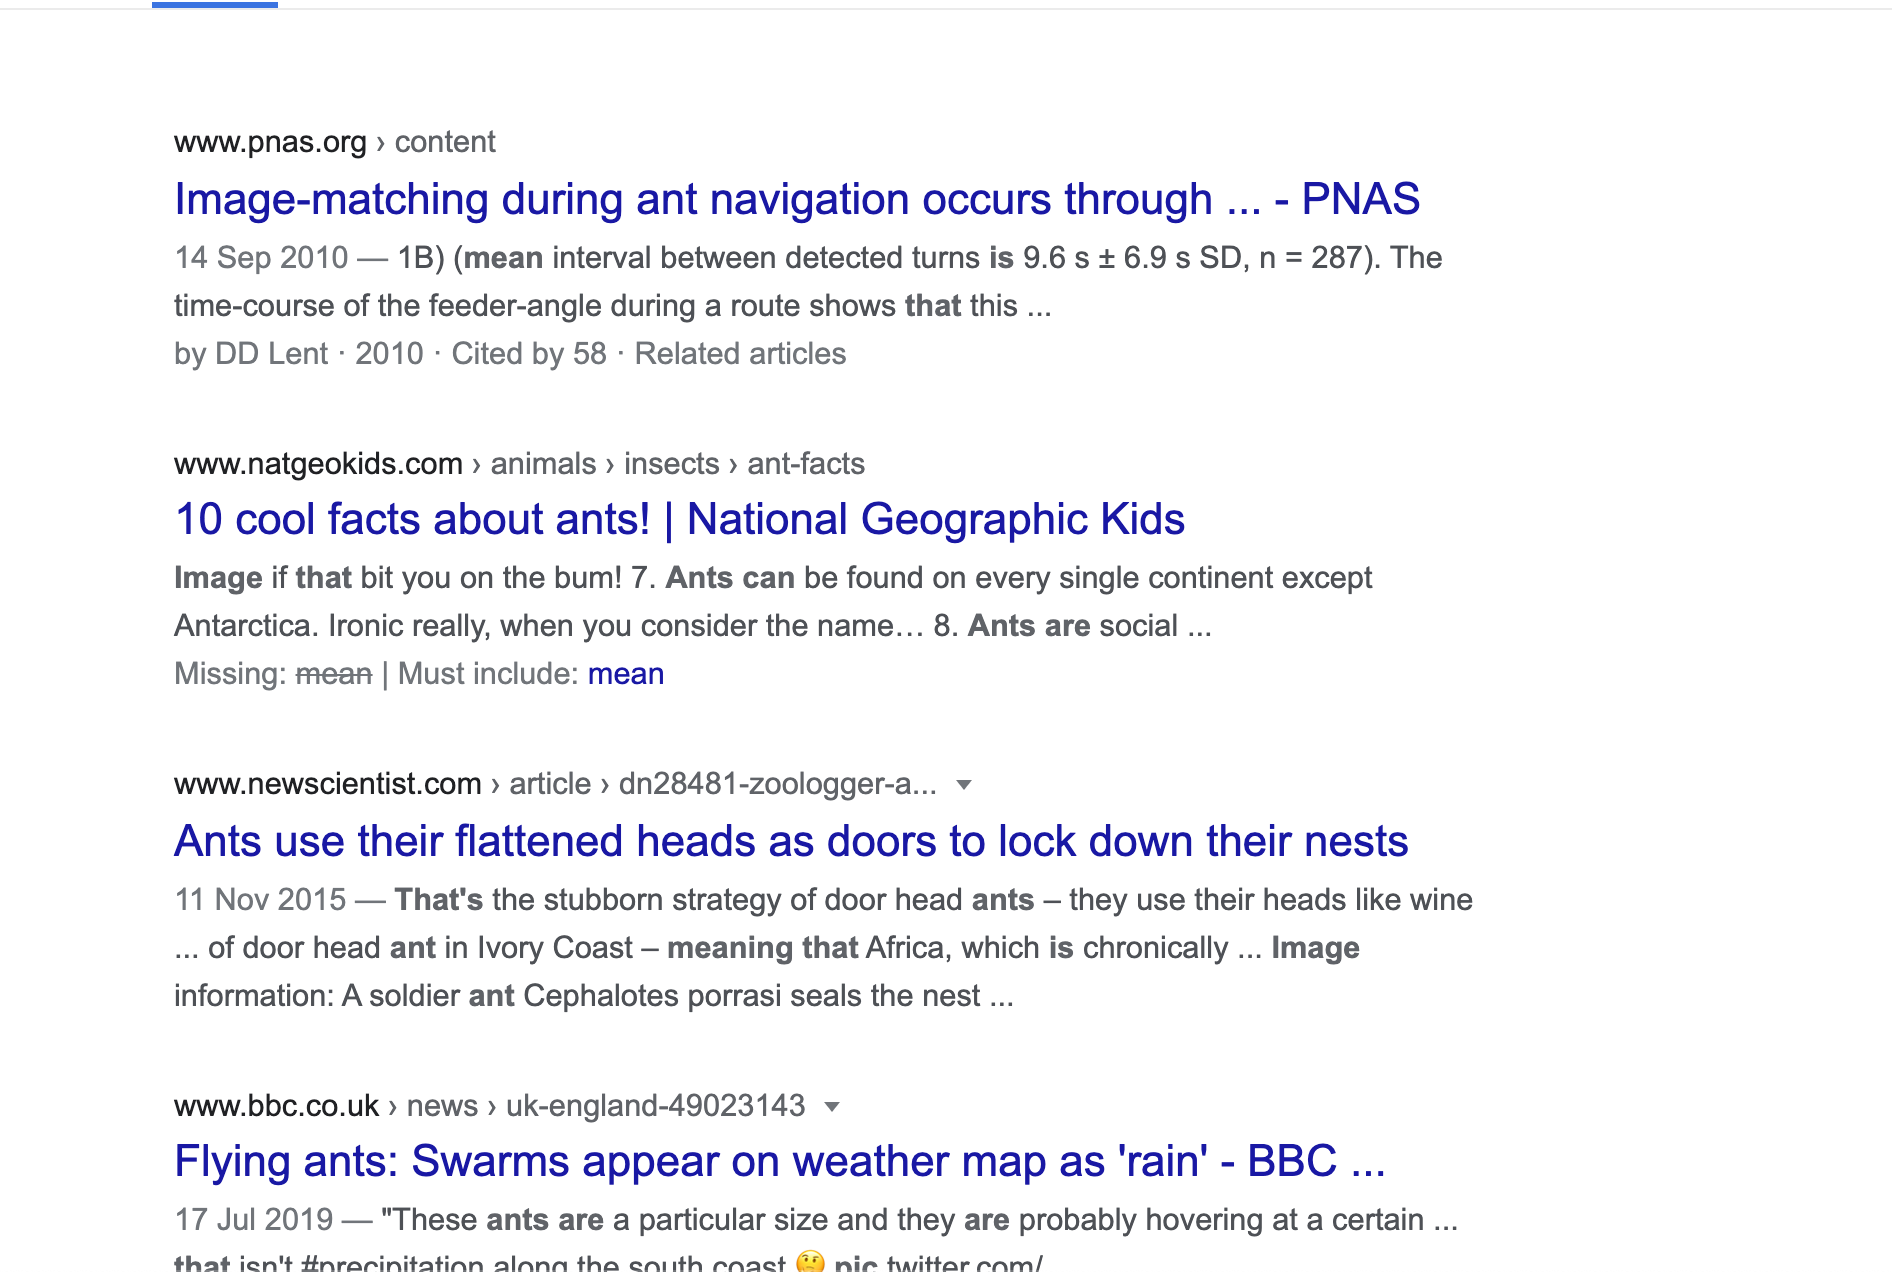Expand the bbc.co.uk result dropdown arrow
This screenshot has width=1892, height=1272.
(832, 1106)
